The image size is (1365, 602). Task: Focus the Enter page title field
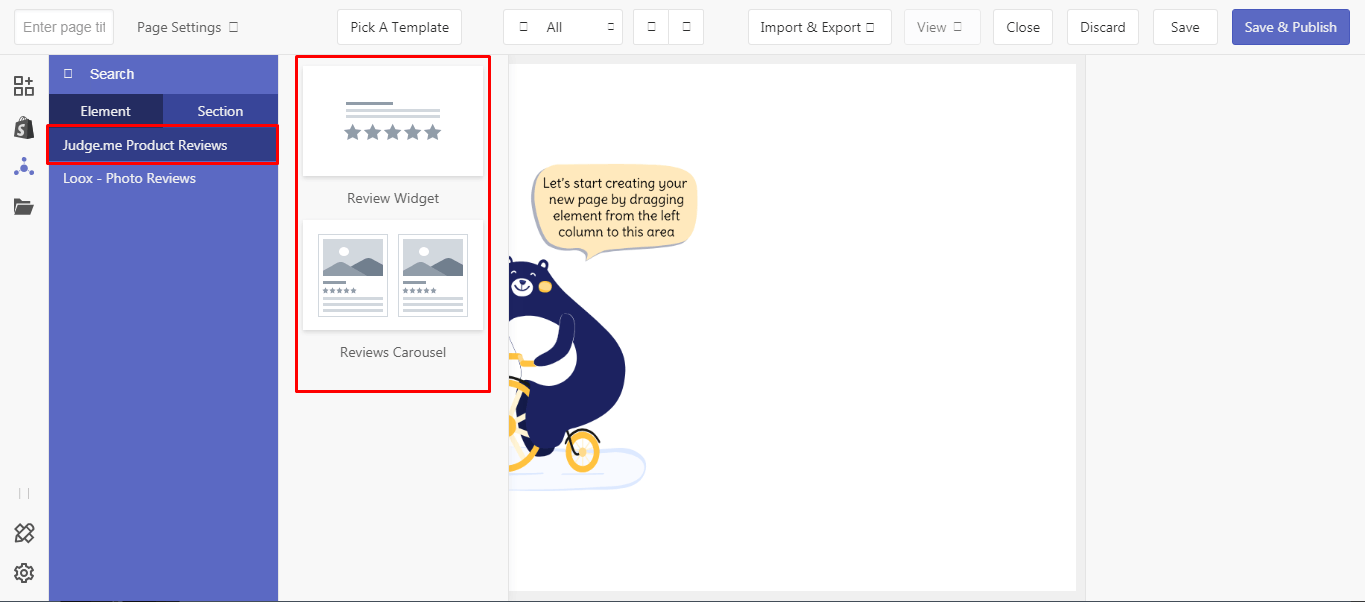tap(64, 27)
